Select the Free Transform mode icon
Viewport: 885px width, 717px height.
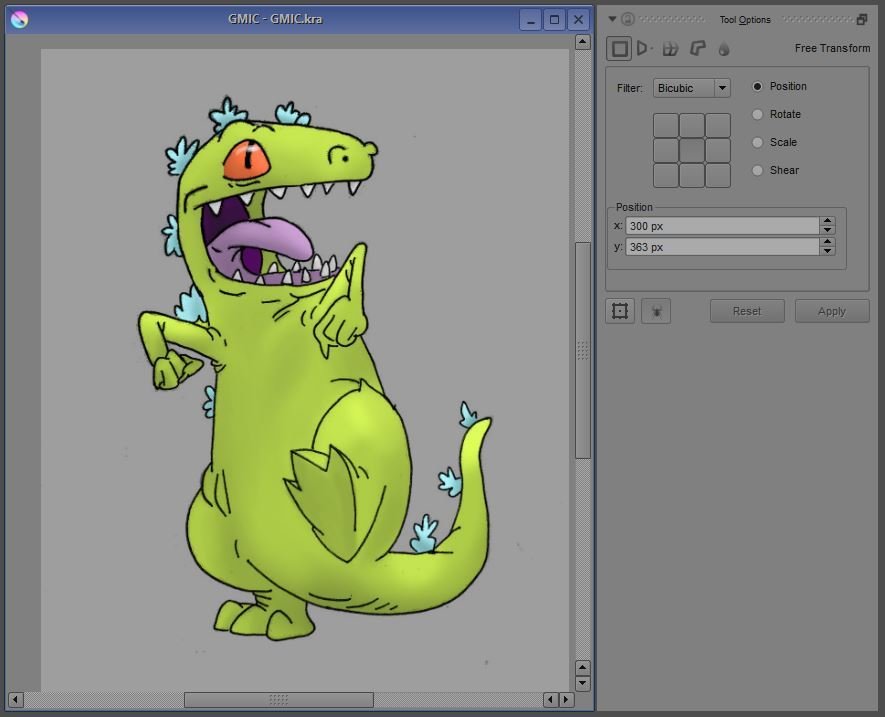[x=619, y=49]
